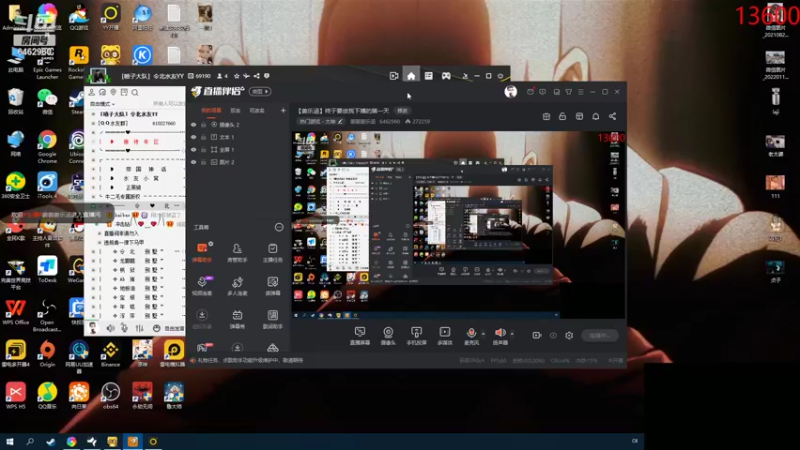Open the 歌词助手 tool

click(x=272, y=319)
